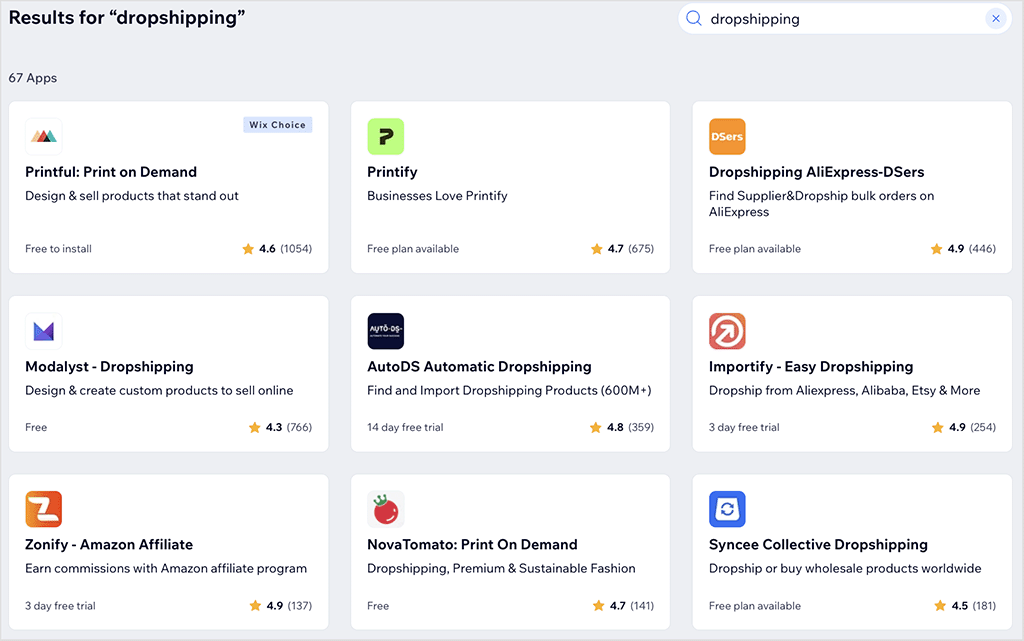Clear the dropshipping search text

pyautogui.click(x=996, y=18)
